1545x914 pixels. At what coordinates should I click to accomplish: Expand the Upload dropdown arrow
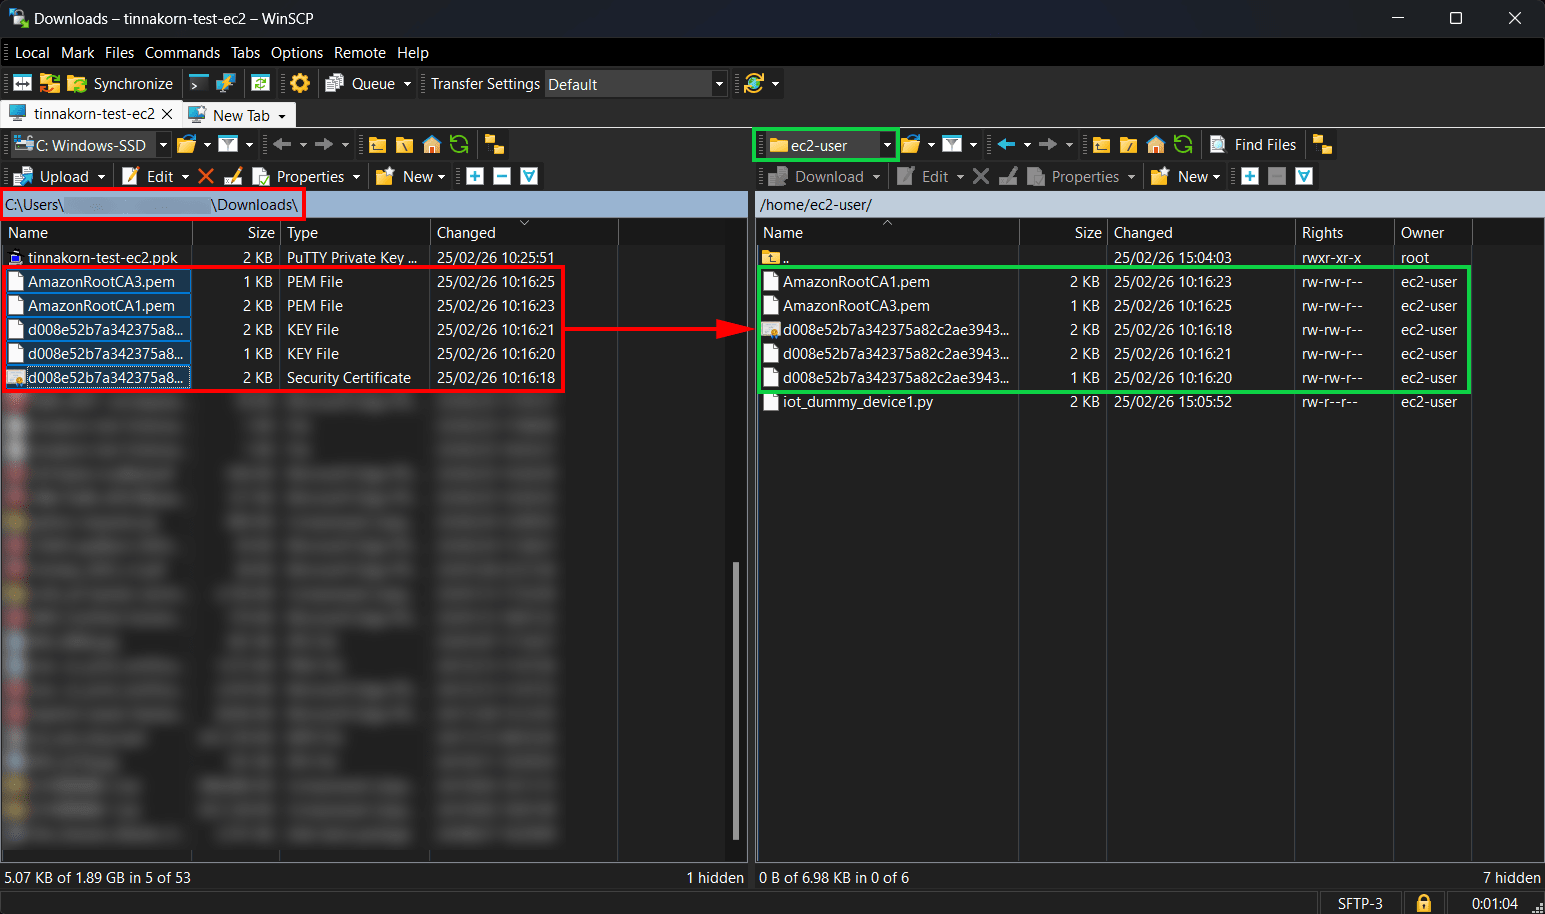tap(101, 177)
